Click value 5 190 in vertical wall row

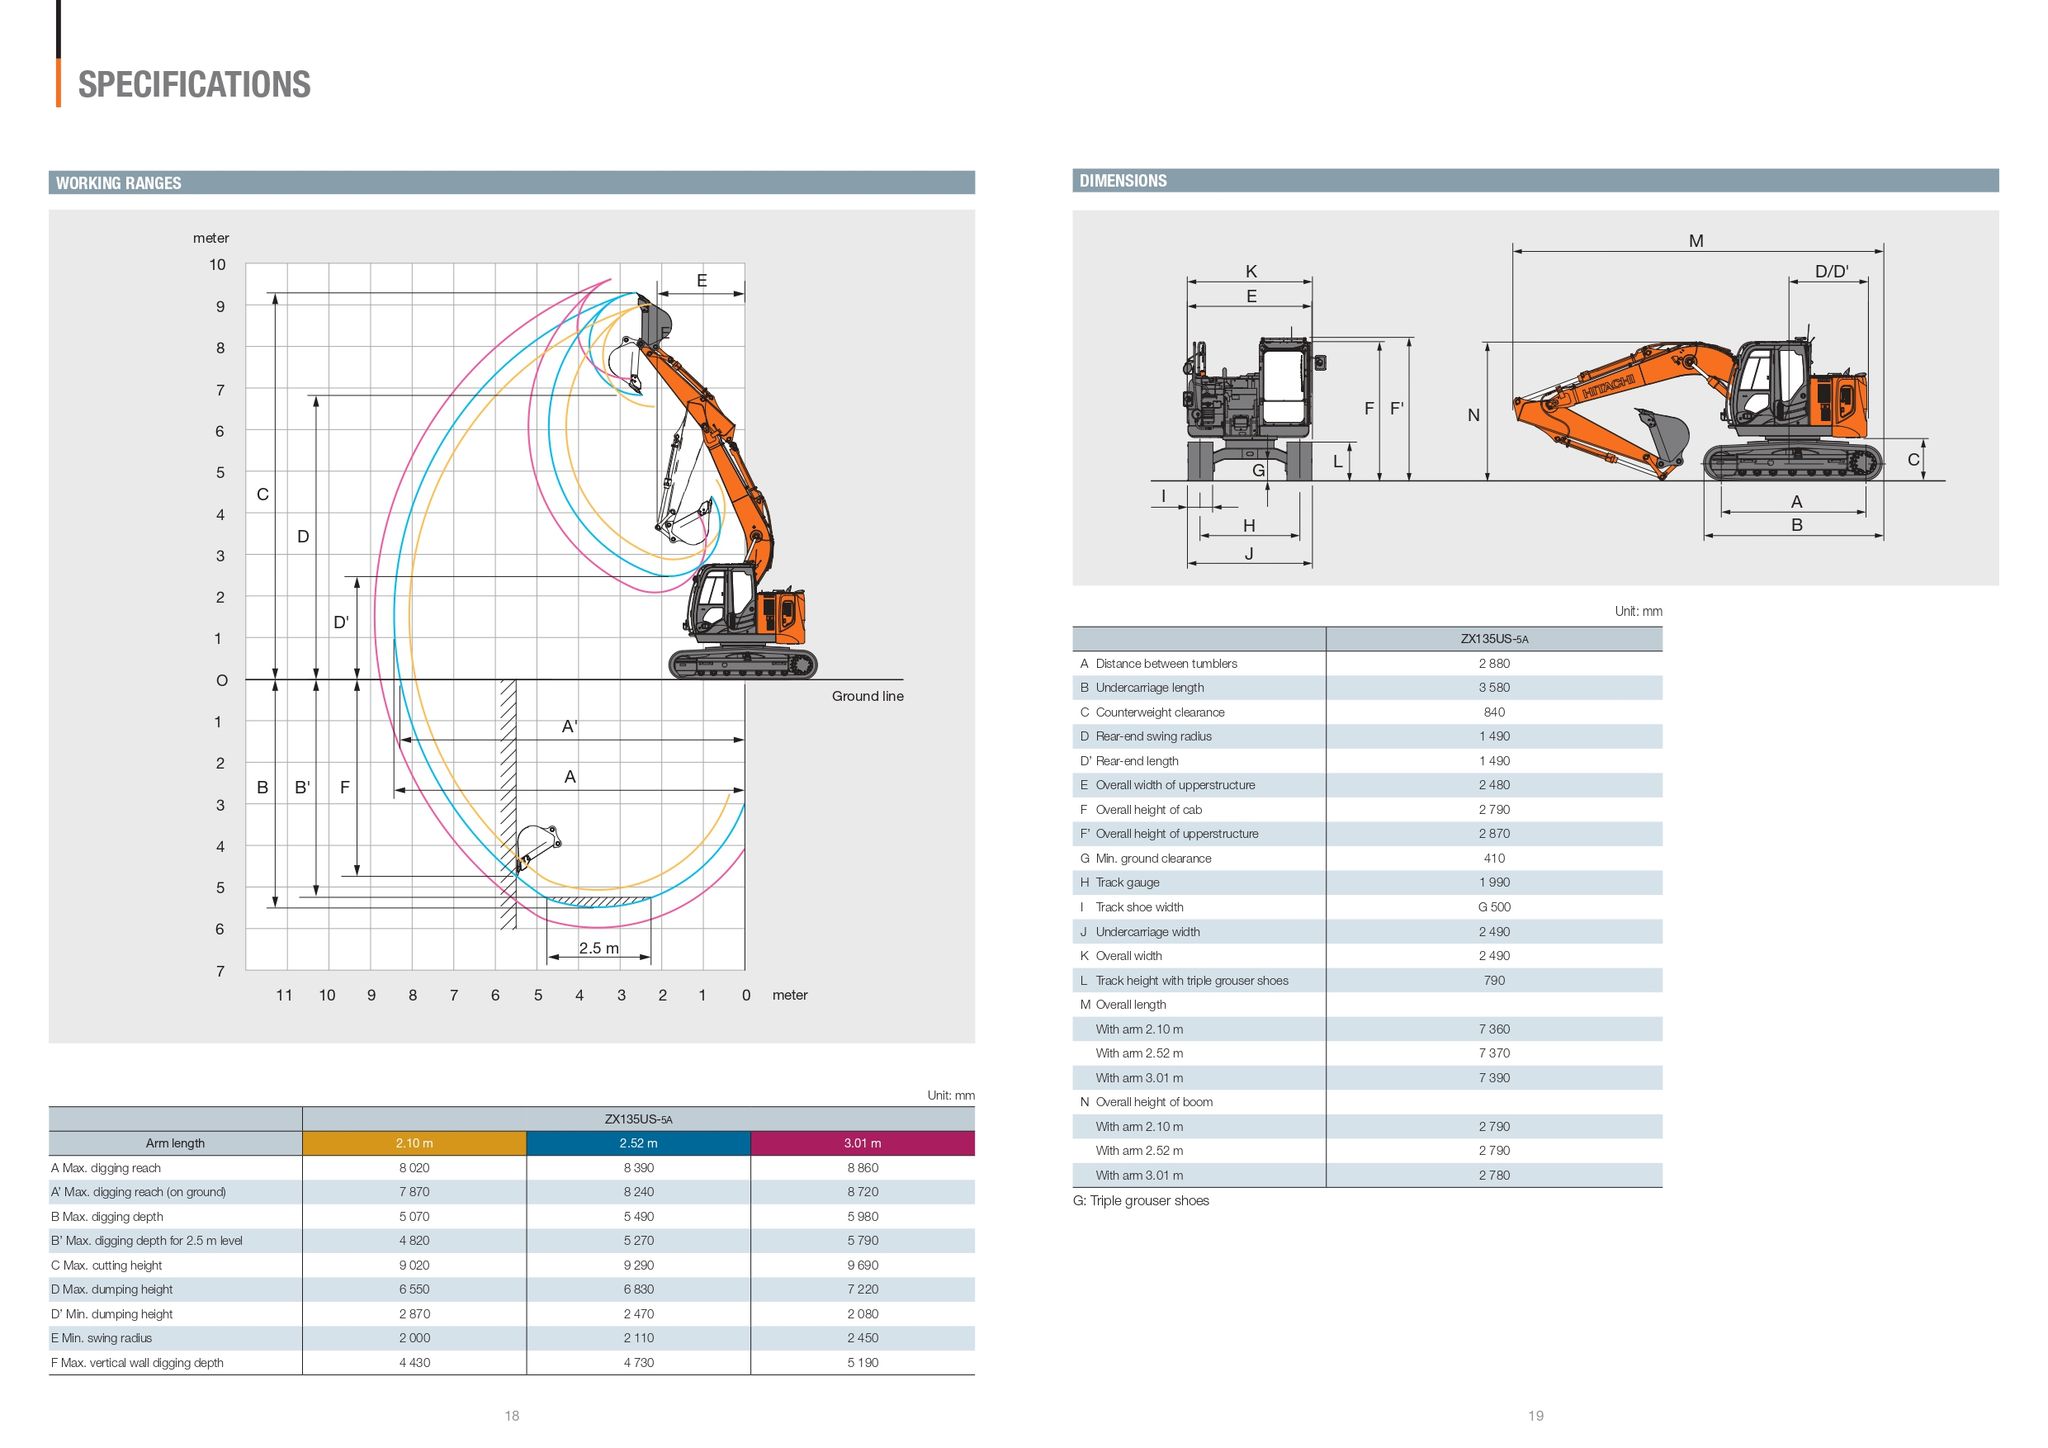click(862, 1363)
